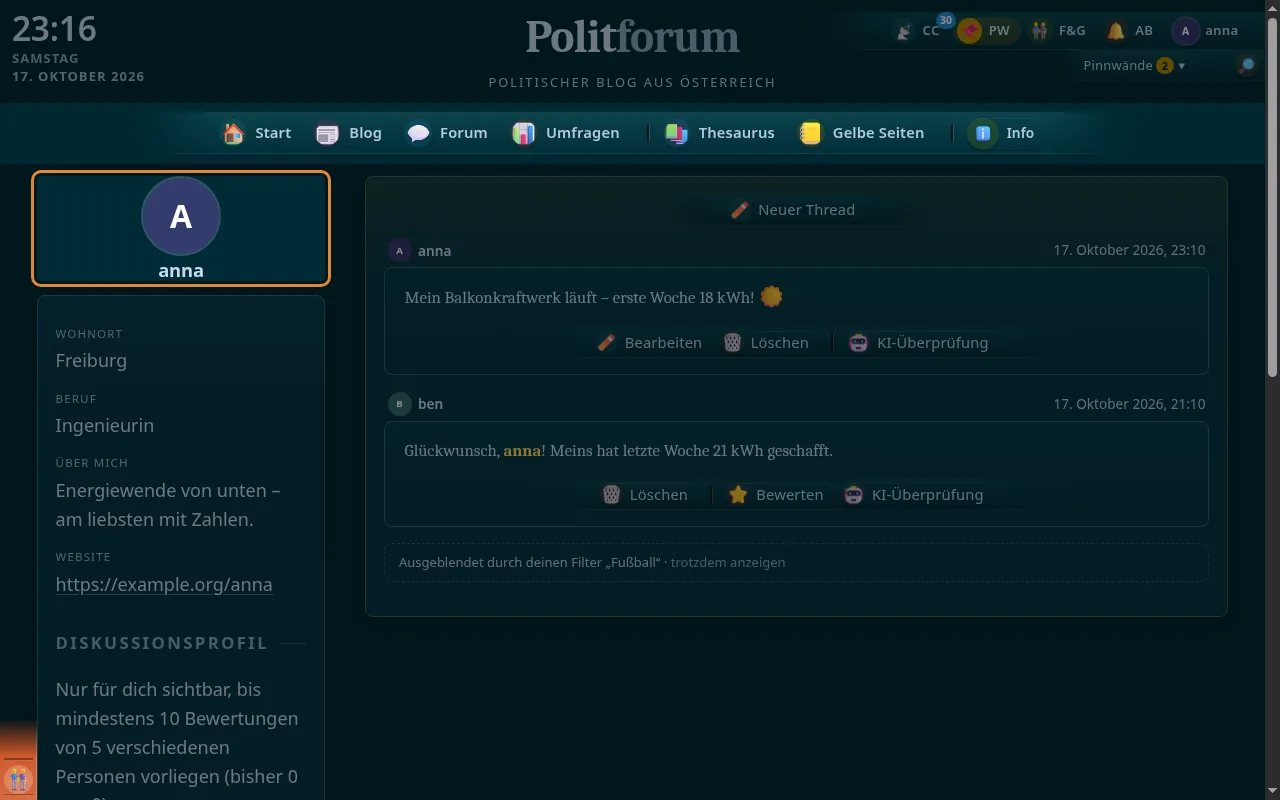Open the F&G people icon
This screenshot has height=800, width=1280.
pyautogui.click(x=1058, y=31)
